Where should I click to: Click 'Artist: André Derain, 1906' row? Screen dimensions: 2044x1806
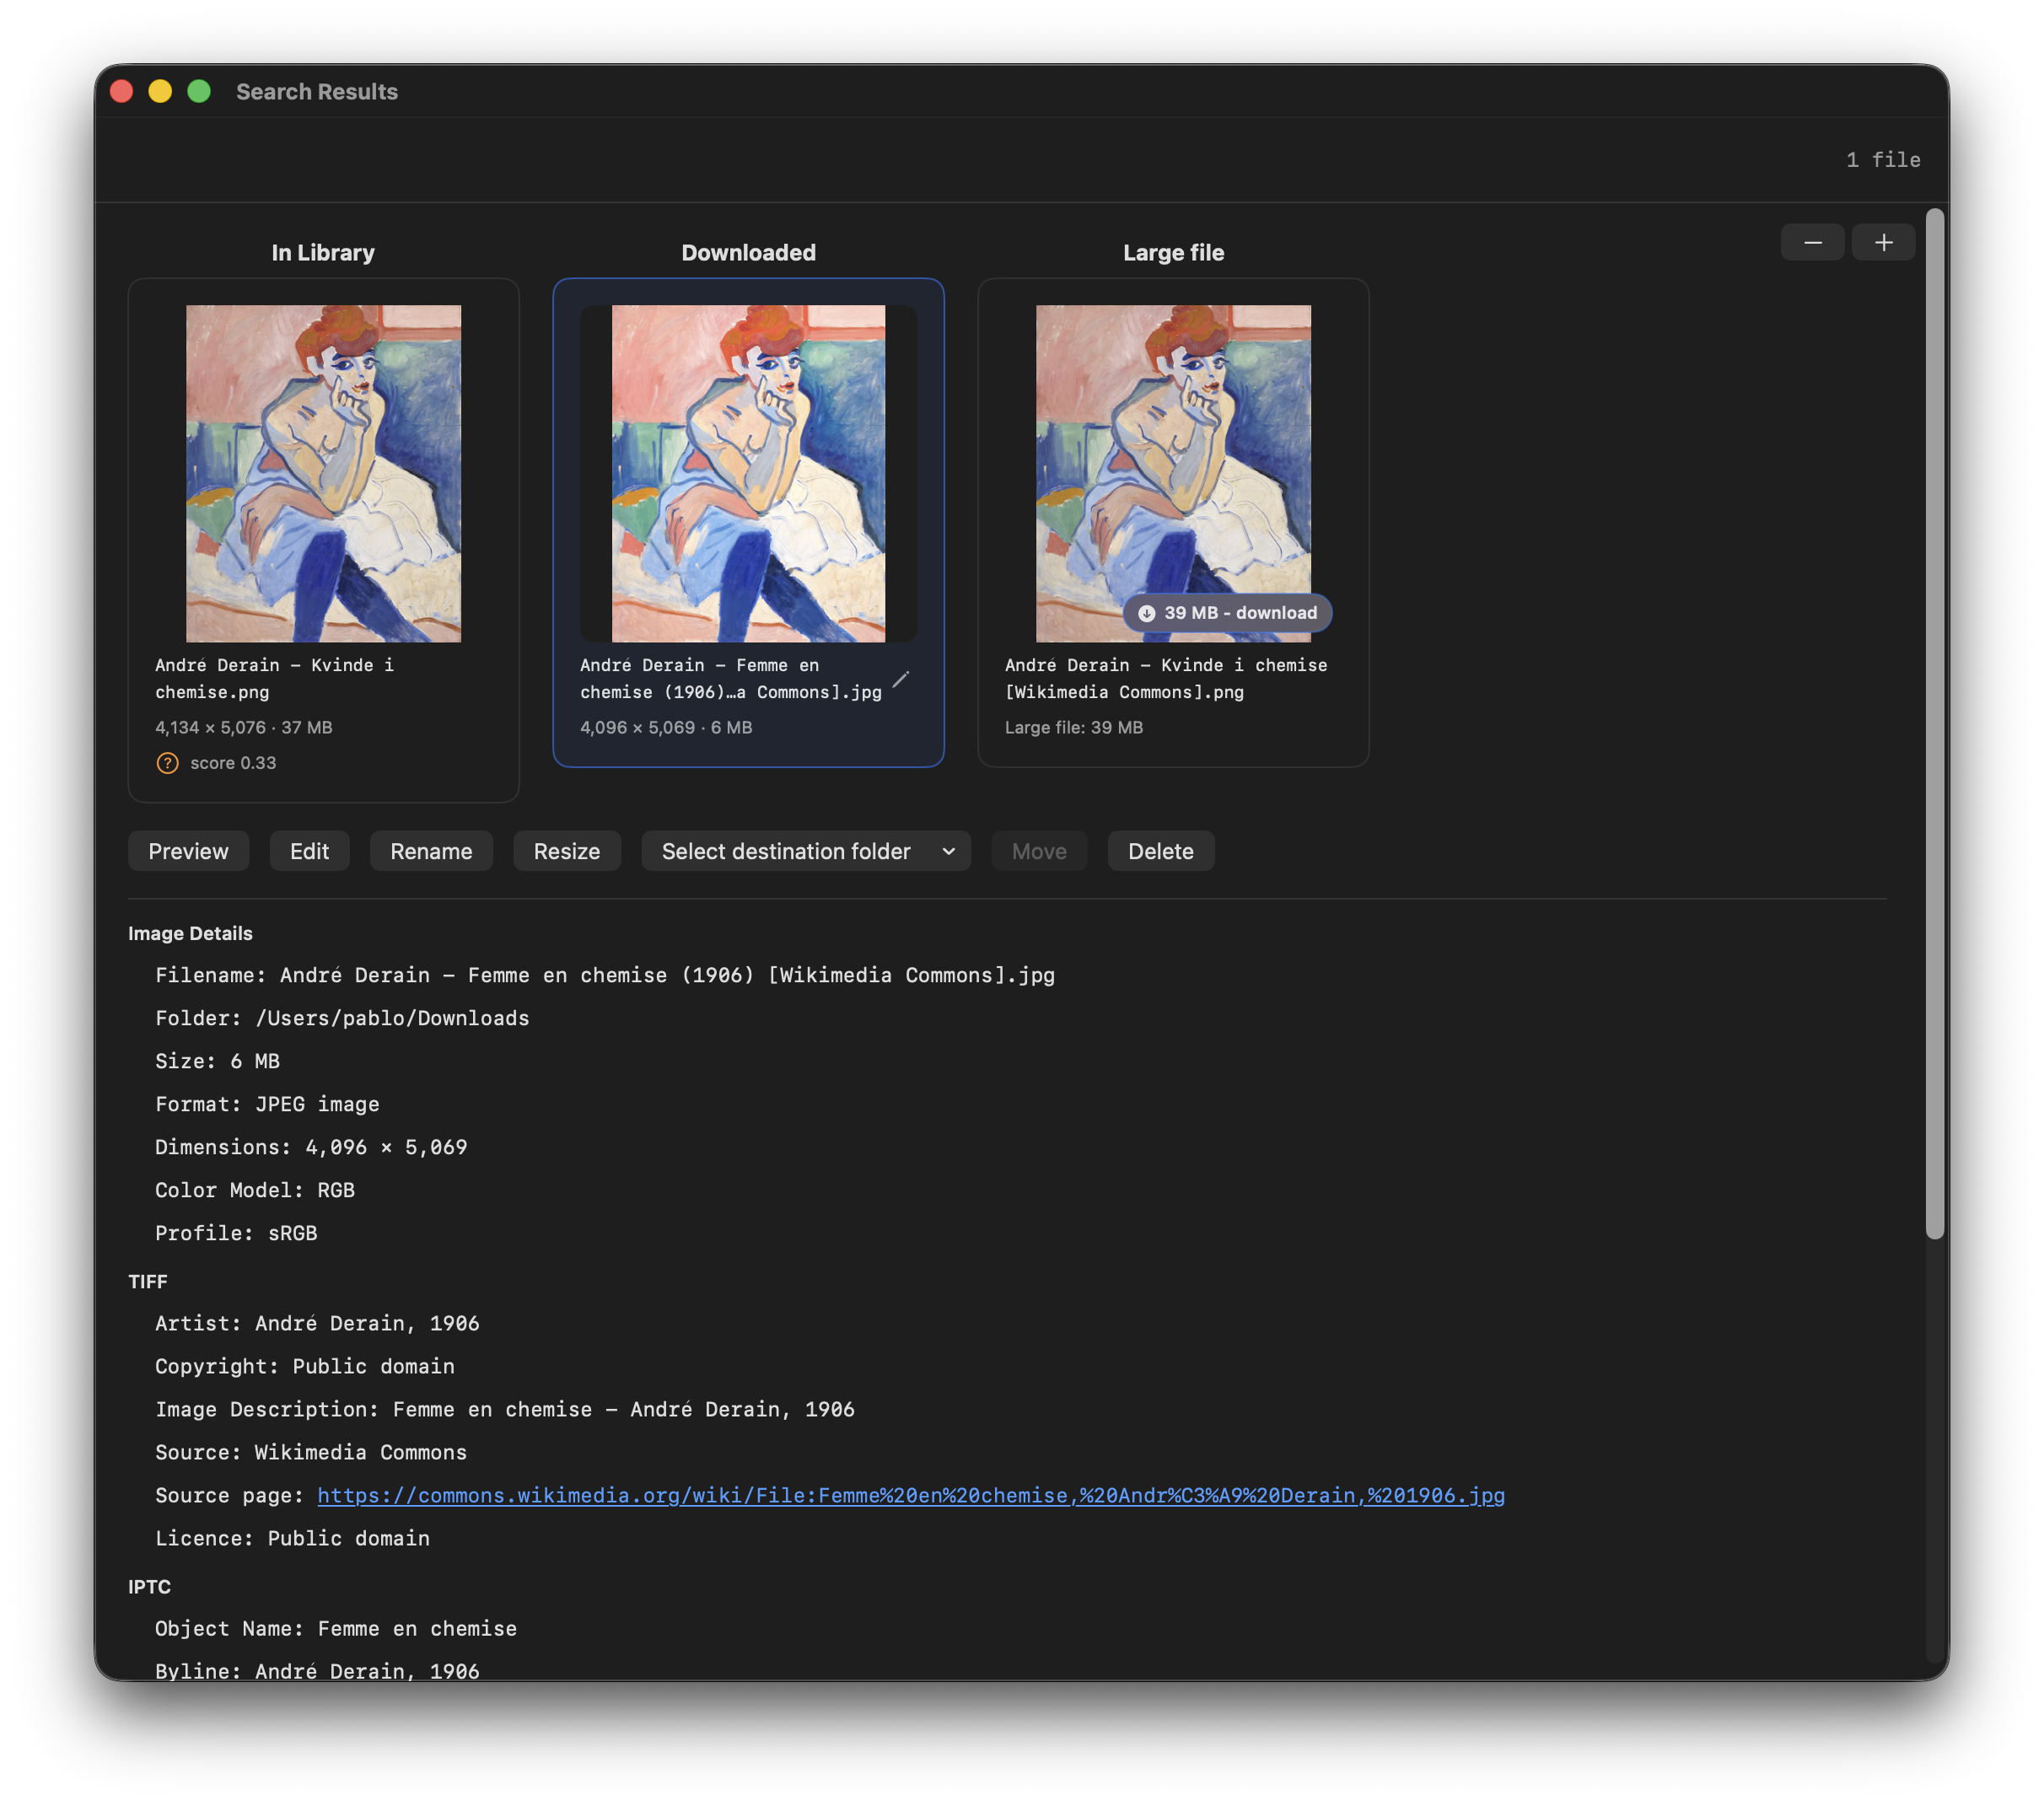(x=317, y=1323)
